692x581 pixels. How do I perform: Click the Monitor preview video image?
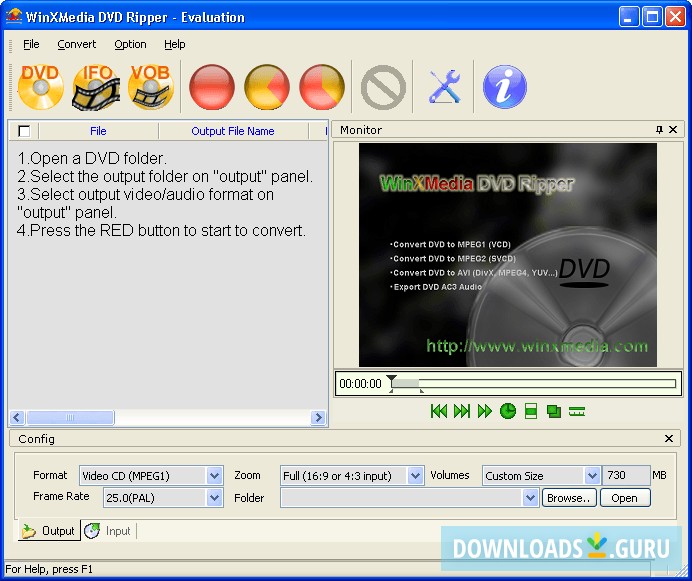pyautogui.click(x=508, y=255)
